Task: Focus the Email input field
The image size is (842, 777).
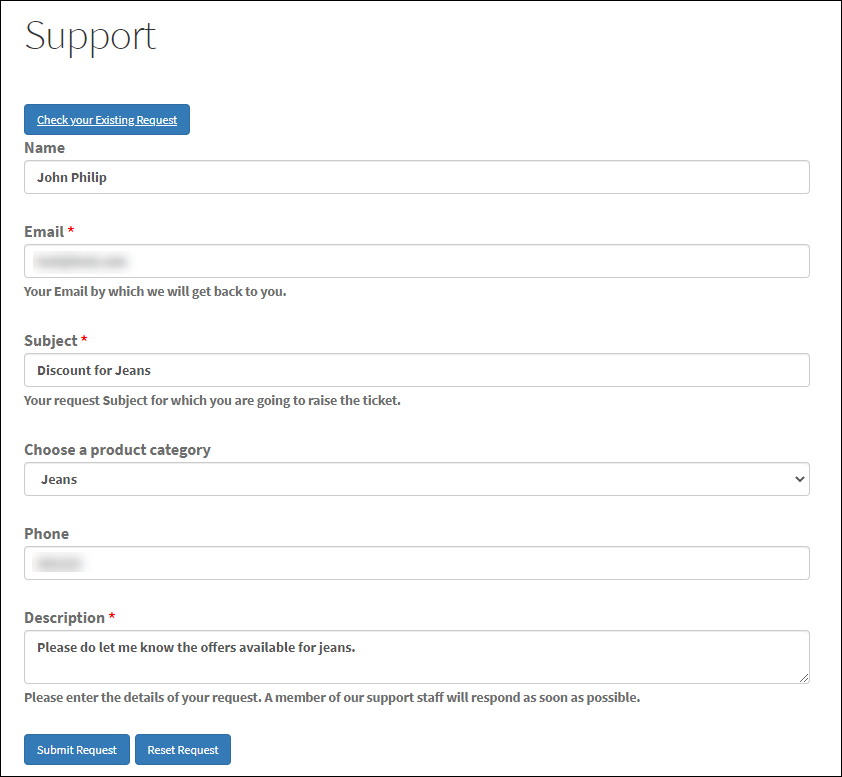Action: [x=417, y=261]
